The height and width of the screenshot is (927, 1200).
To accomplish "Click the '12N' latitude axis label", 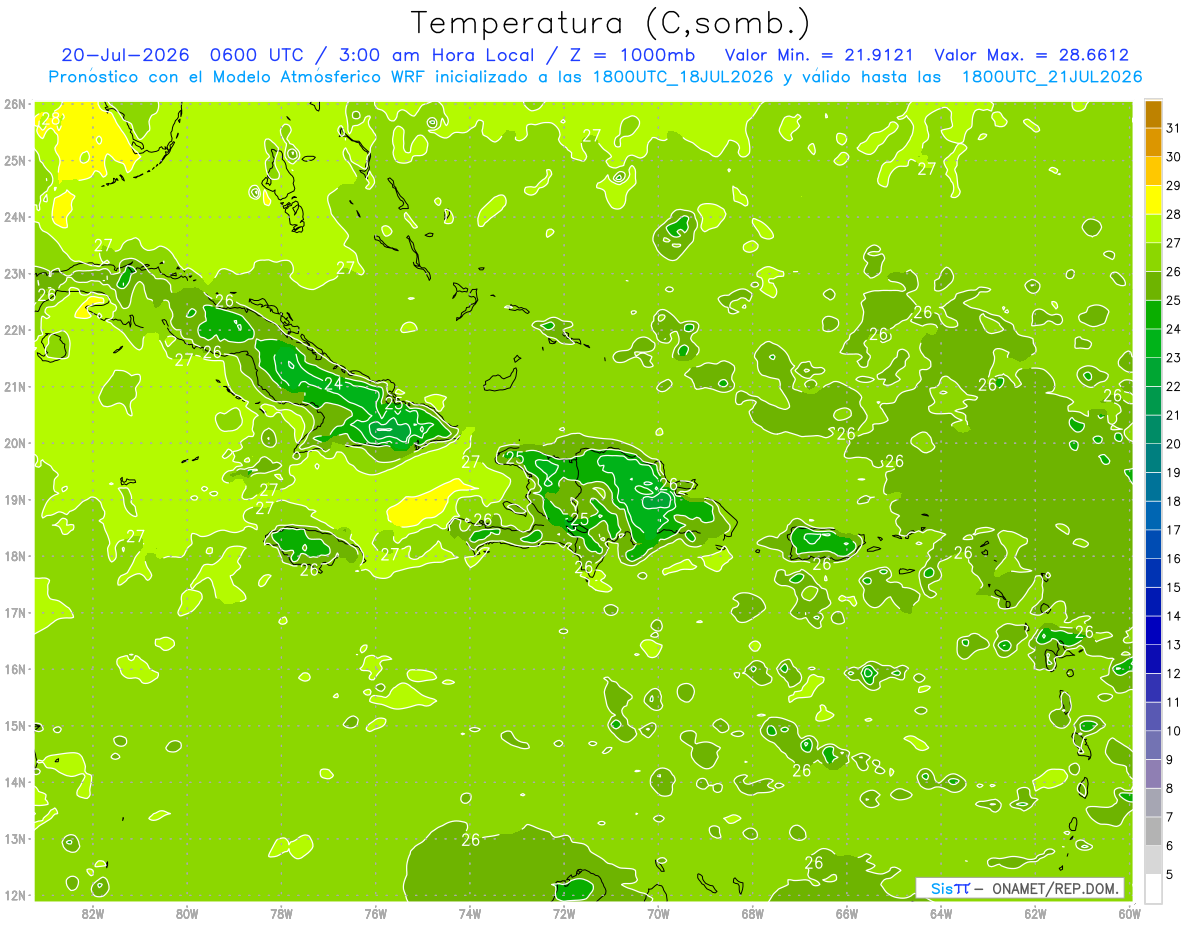I will (15, 895).
